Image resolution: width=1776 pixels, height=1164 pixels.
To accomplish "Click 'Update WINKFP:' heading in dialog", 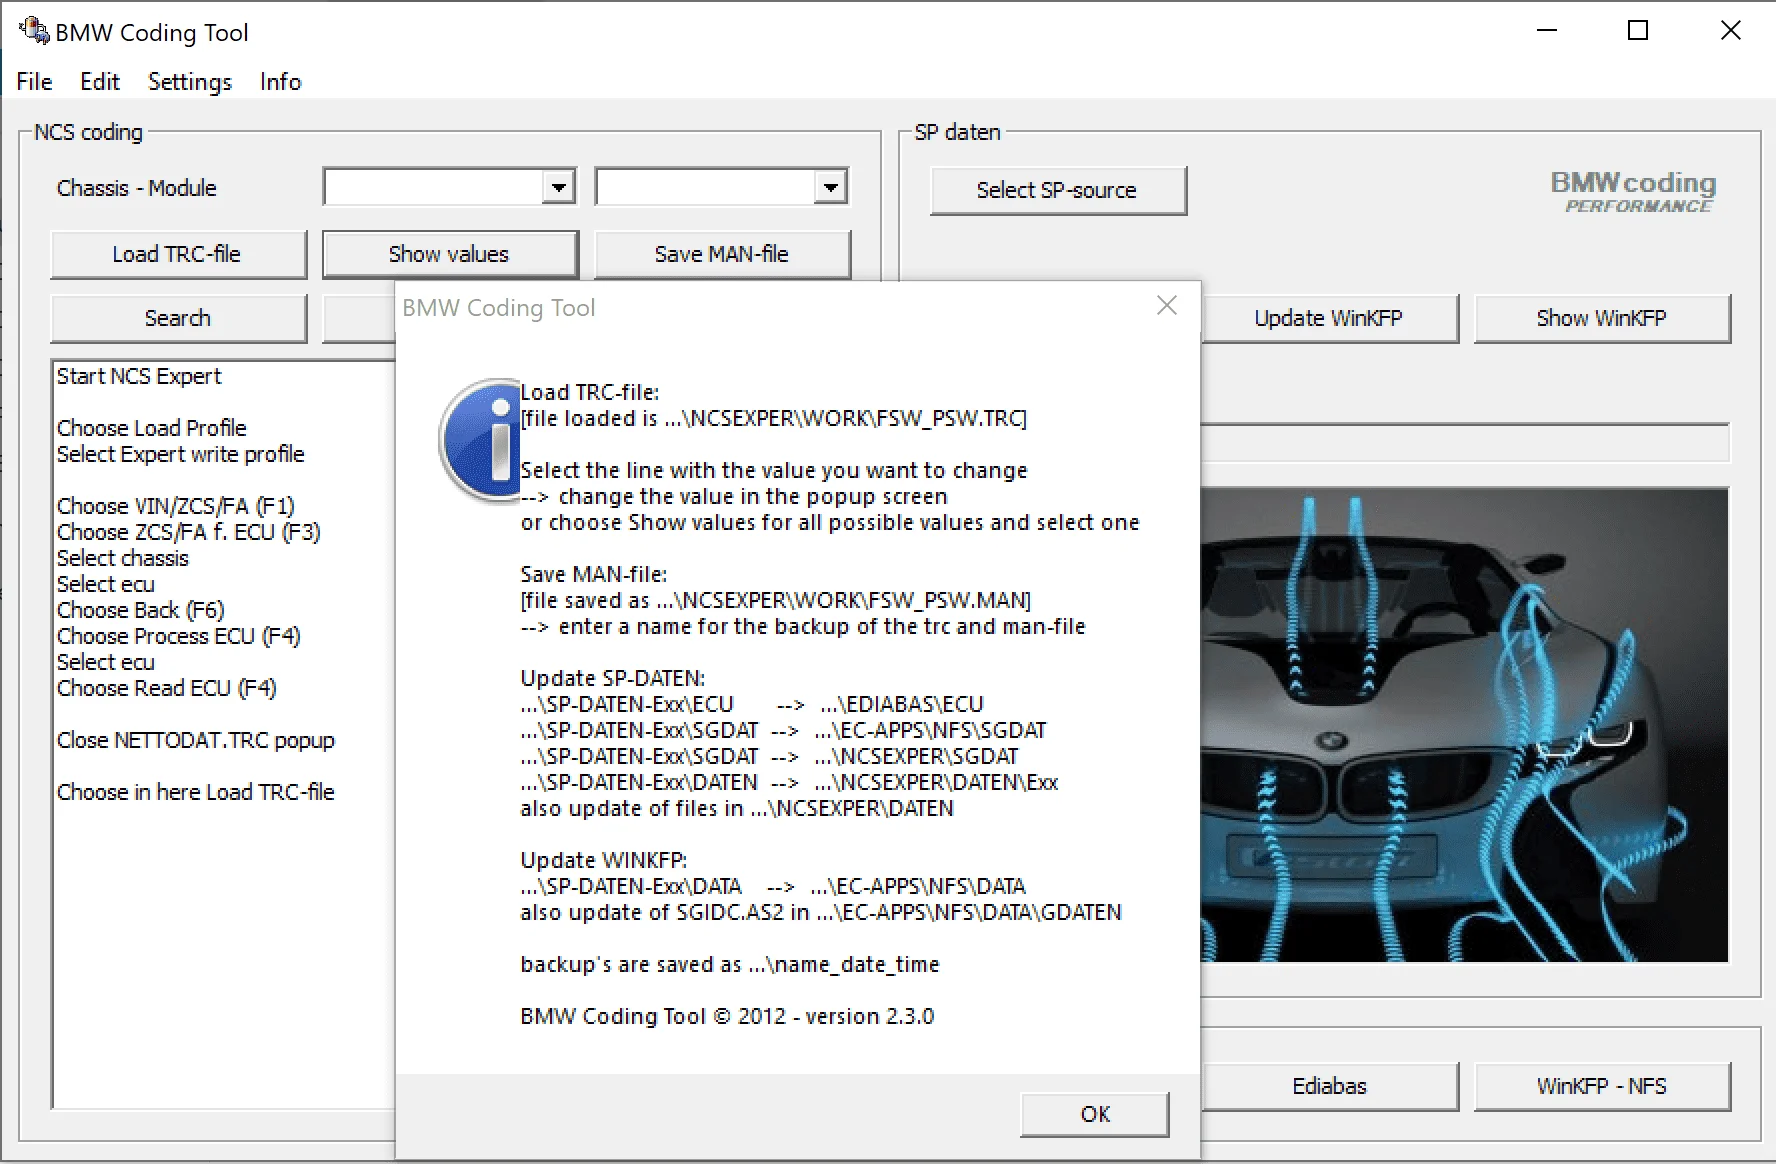I will (x=604, y=860).
